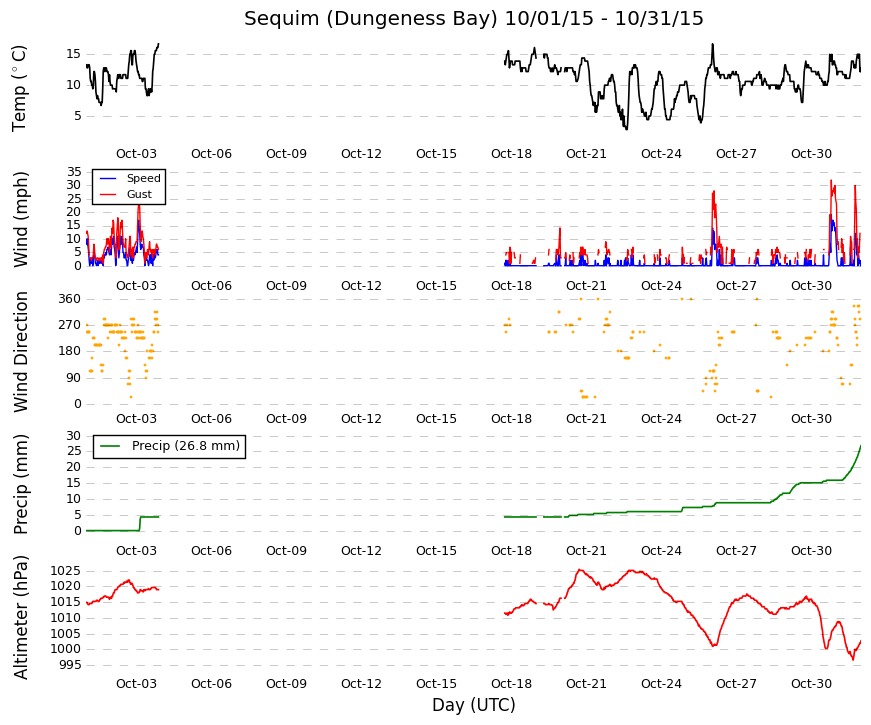
Task: Click the Precip (mm) axis label
Action: (x=20, y=484)
